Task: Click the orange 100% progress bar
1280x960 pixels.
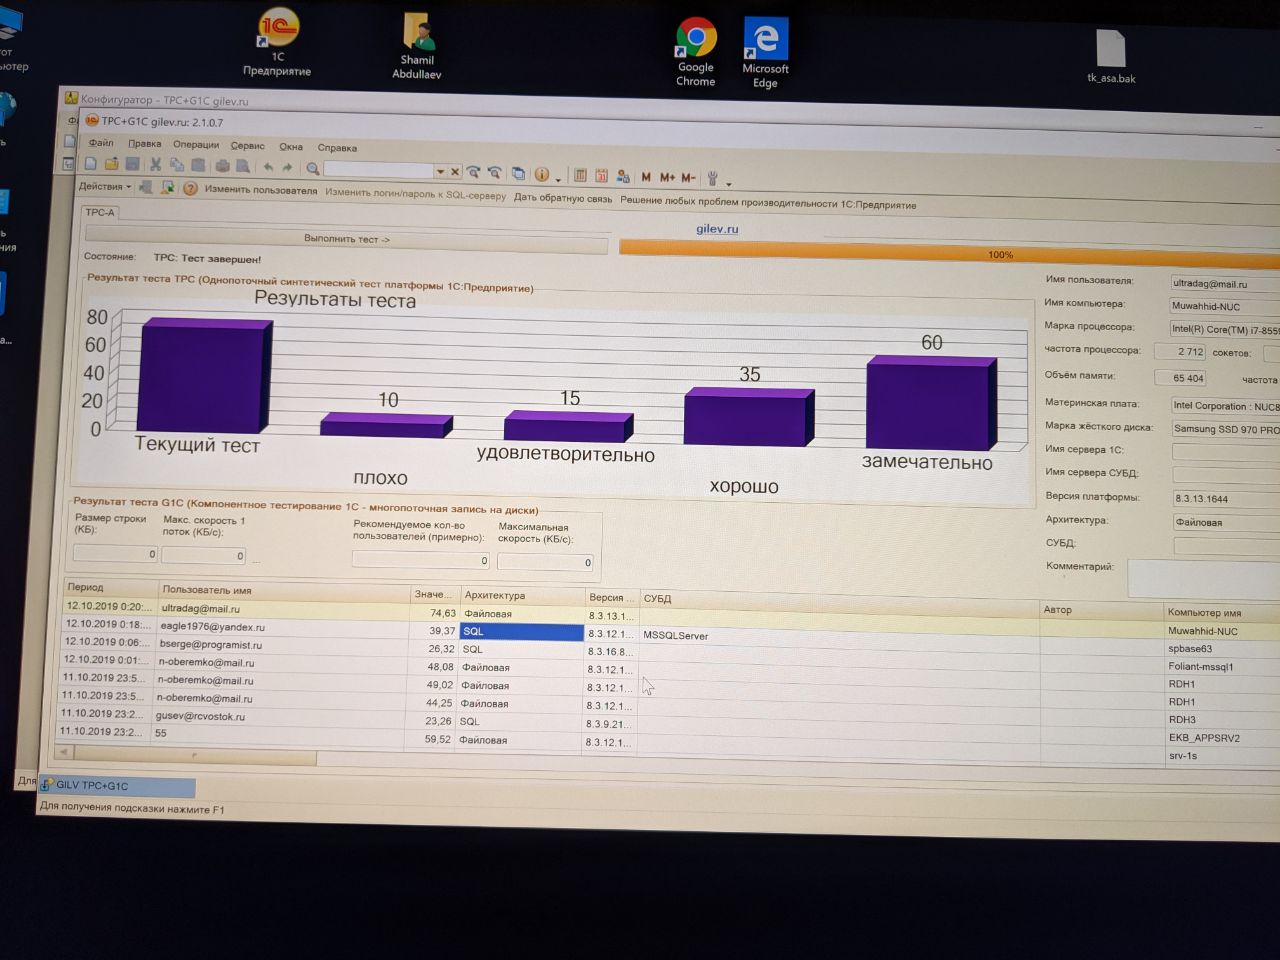Action: pos(950,252)
